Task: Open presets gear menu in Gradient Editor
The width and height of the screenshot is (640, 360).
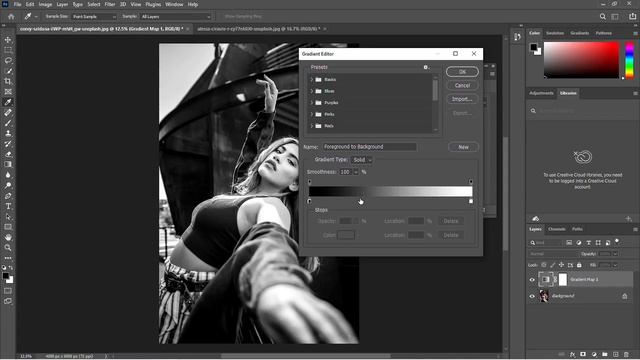Action: (x=426, y=67)
